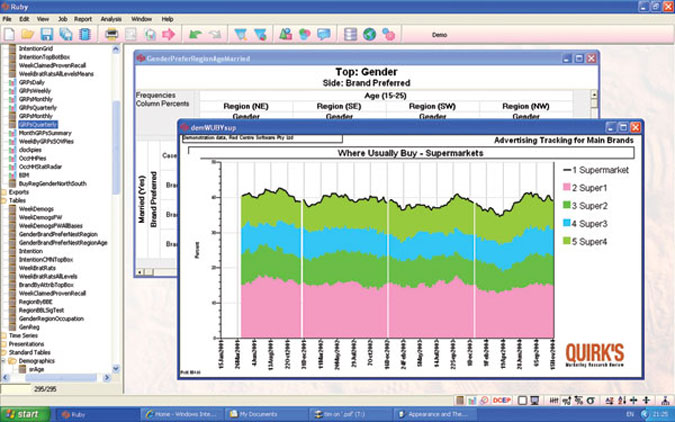Viewport: 675px width, 422px height.
Task: Select MonthGRPsSummary in the tree list
Action: point(46,133)
